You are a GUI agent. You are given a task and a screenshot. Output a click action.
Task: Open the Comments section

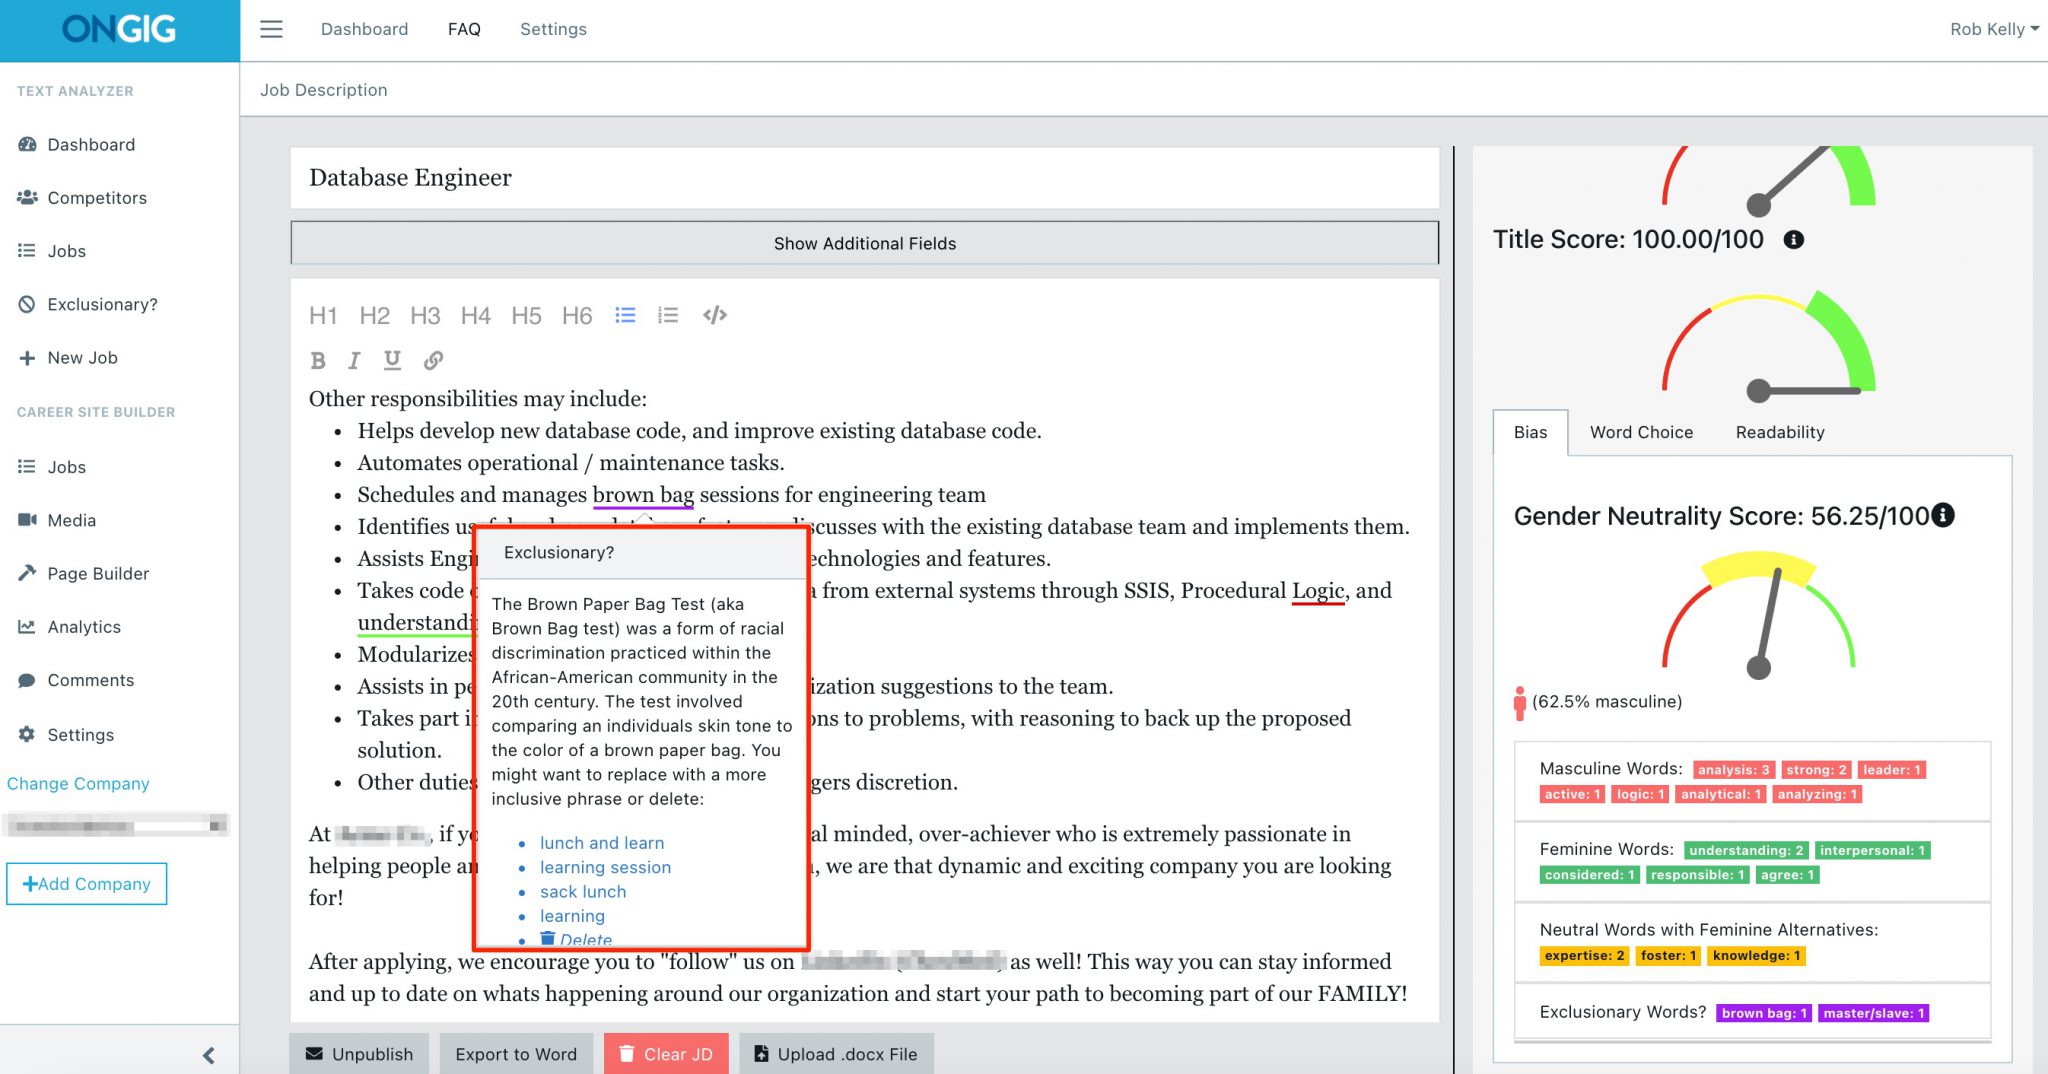pos(90,680)
